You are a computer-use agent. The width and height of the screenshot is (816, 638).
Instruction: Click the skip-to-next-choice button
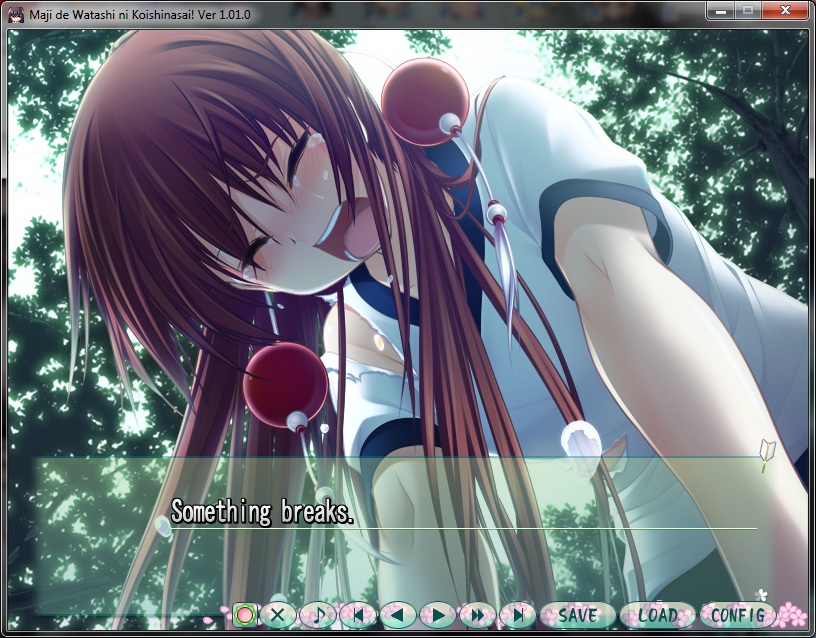tap(518, 616)
